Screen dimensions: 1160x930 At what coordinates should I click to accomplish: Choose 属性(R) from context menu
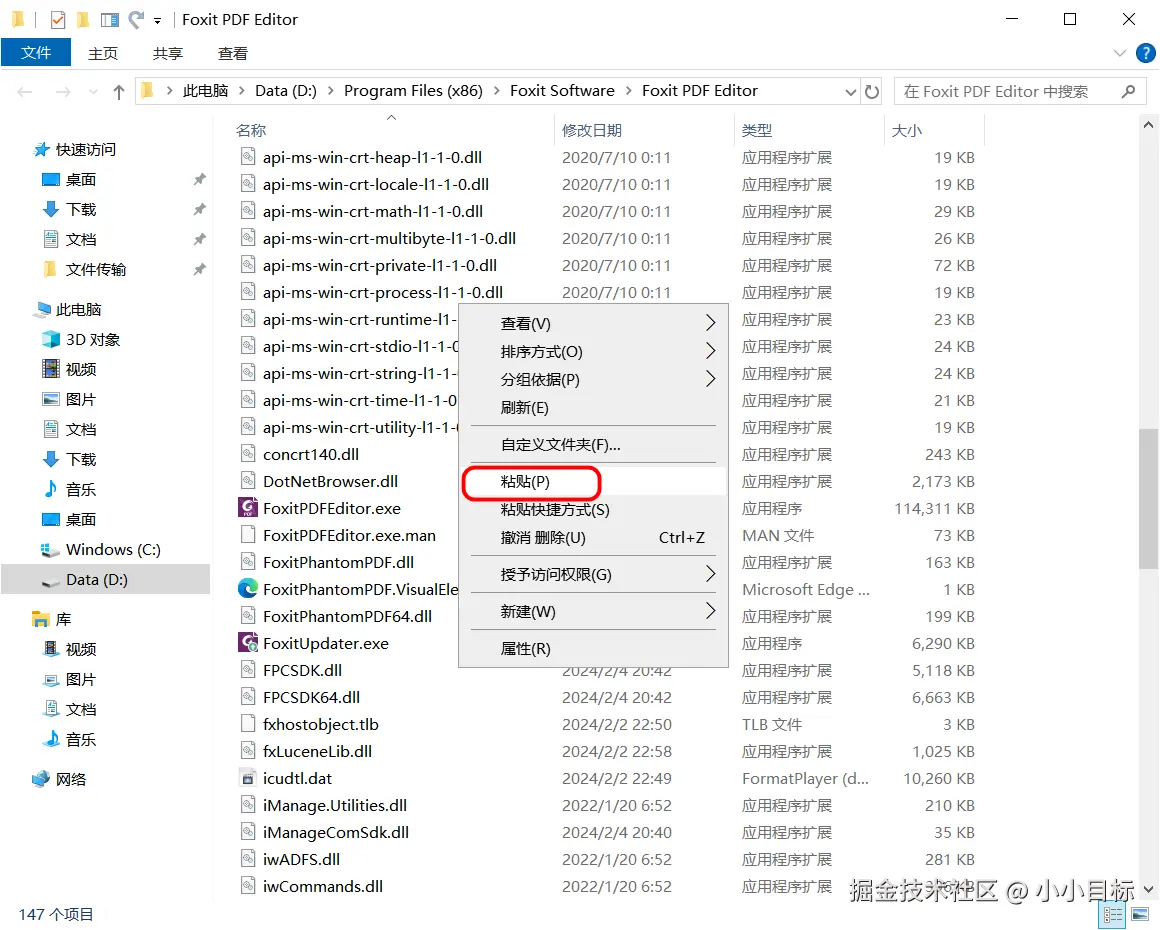[593, 649]
